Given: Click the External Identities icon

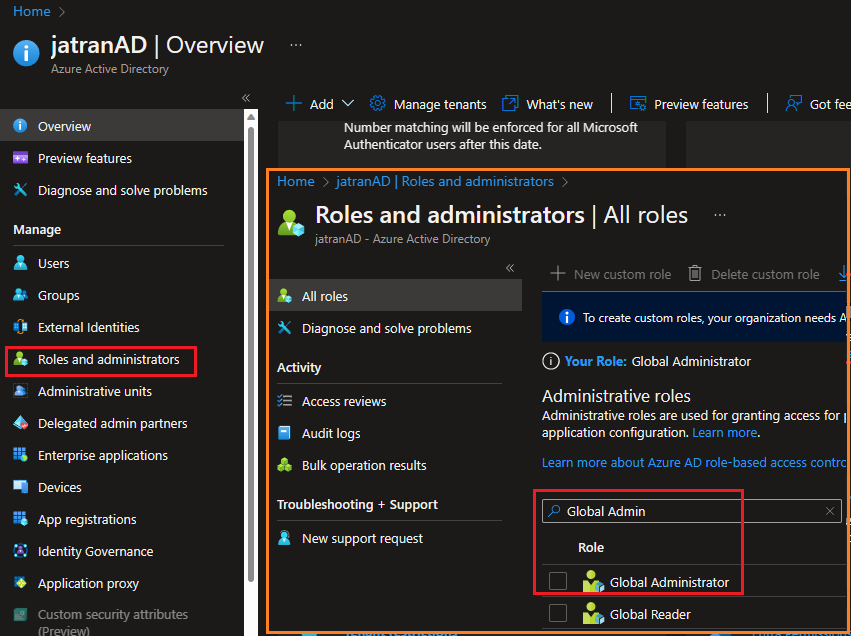Looking at the screenshot, I should [20, 327].
